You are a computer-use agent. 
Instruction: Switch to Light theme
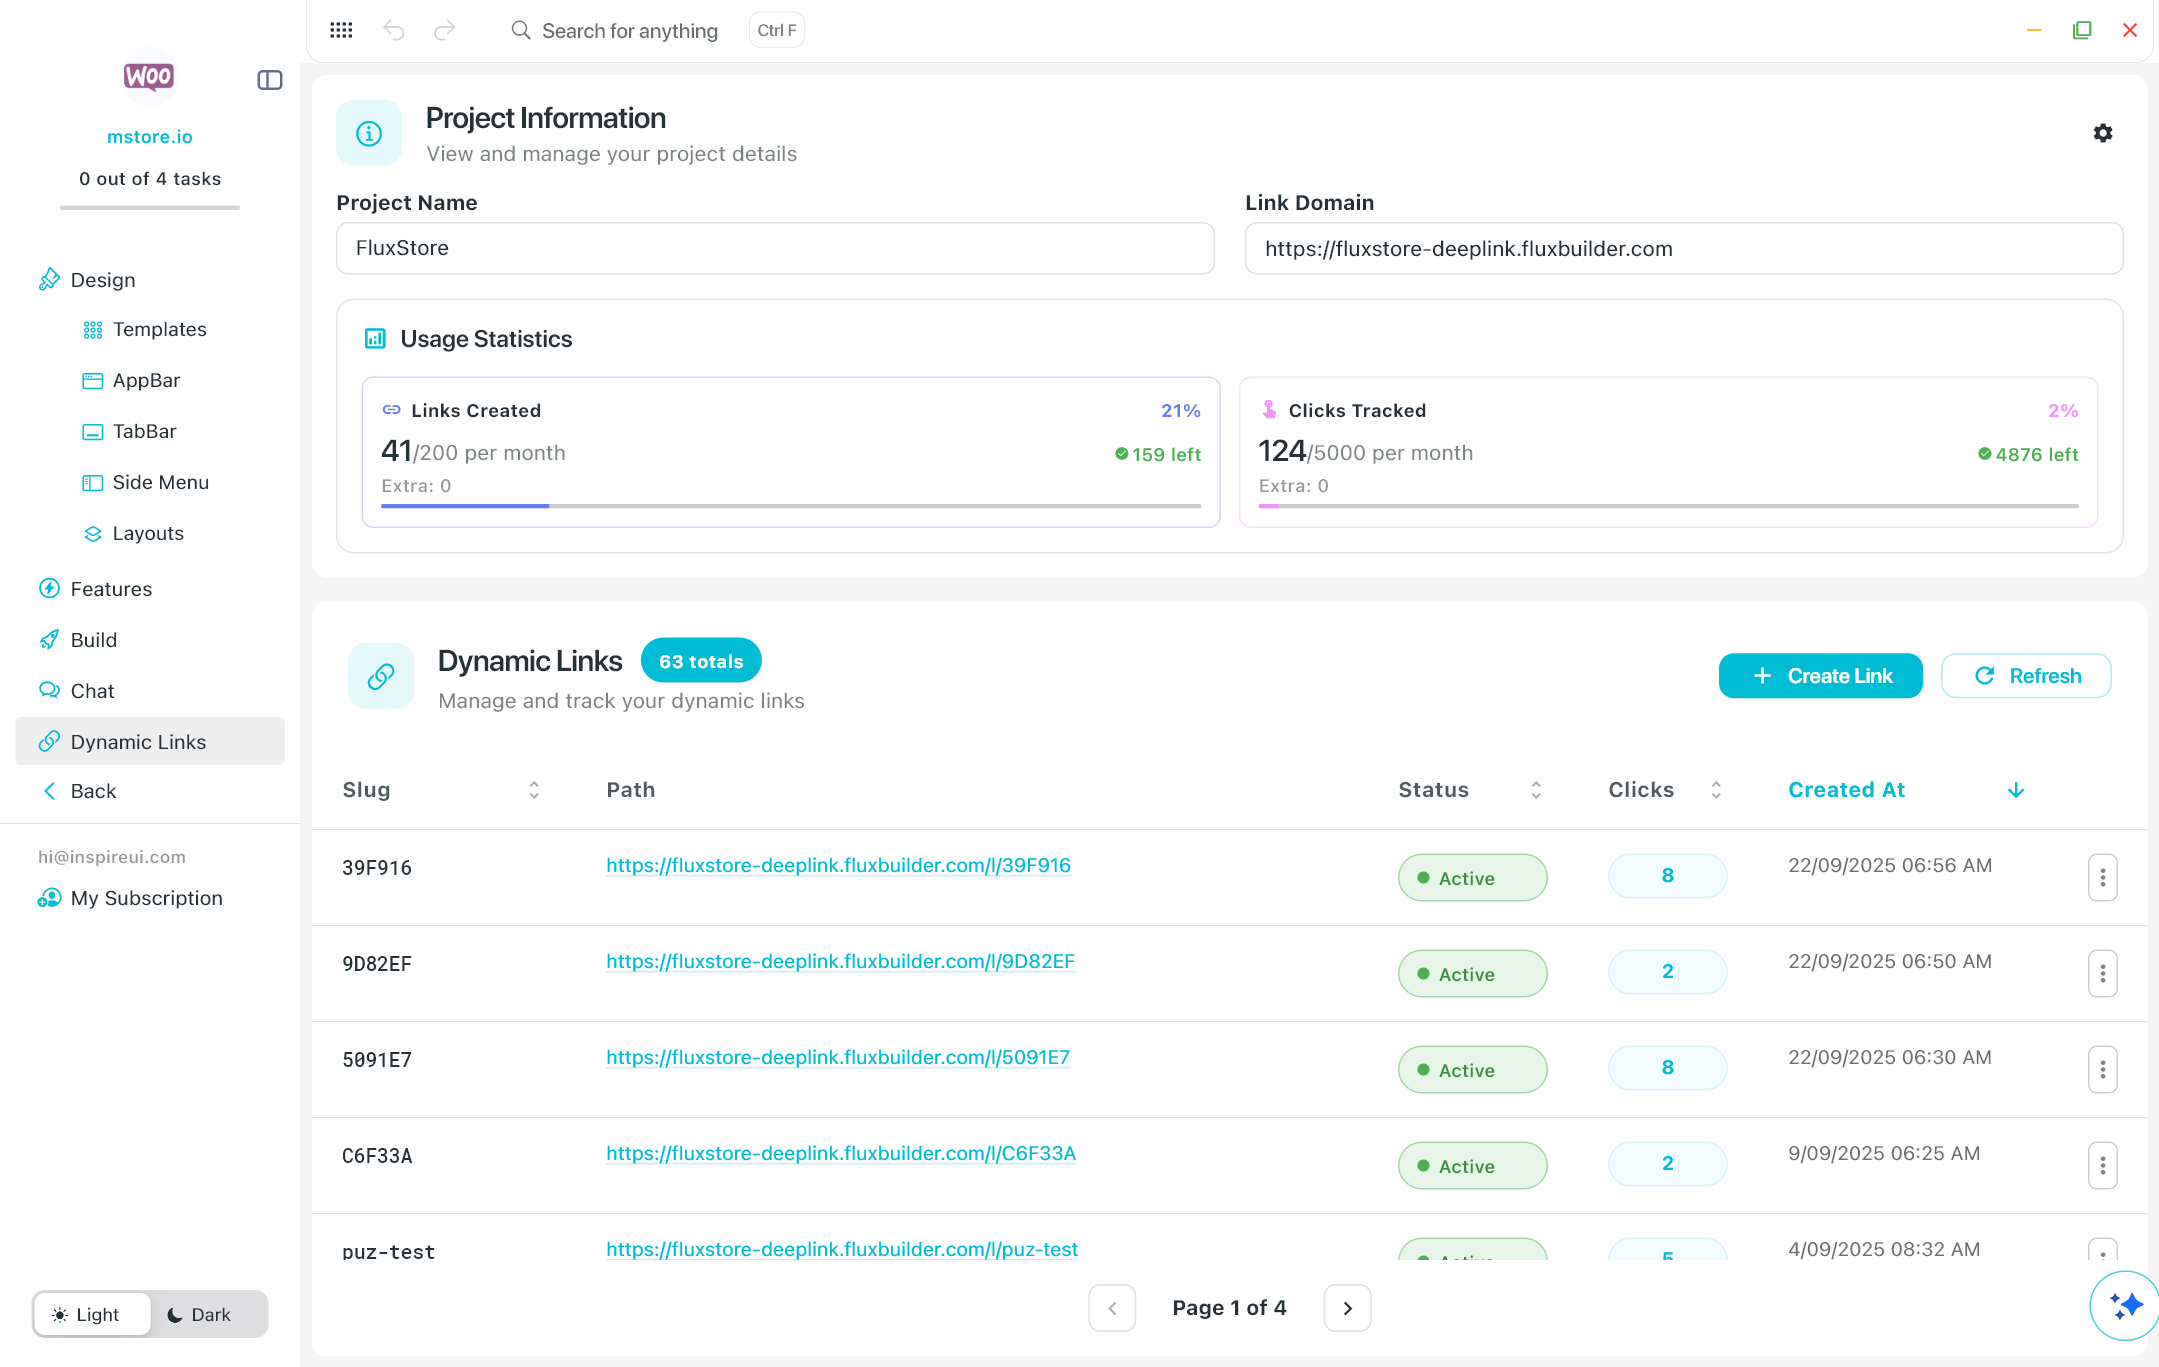click(87, 1314)
